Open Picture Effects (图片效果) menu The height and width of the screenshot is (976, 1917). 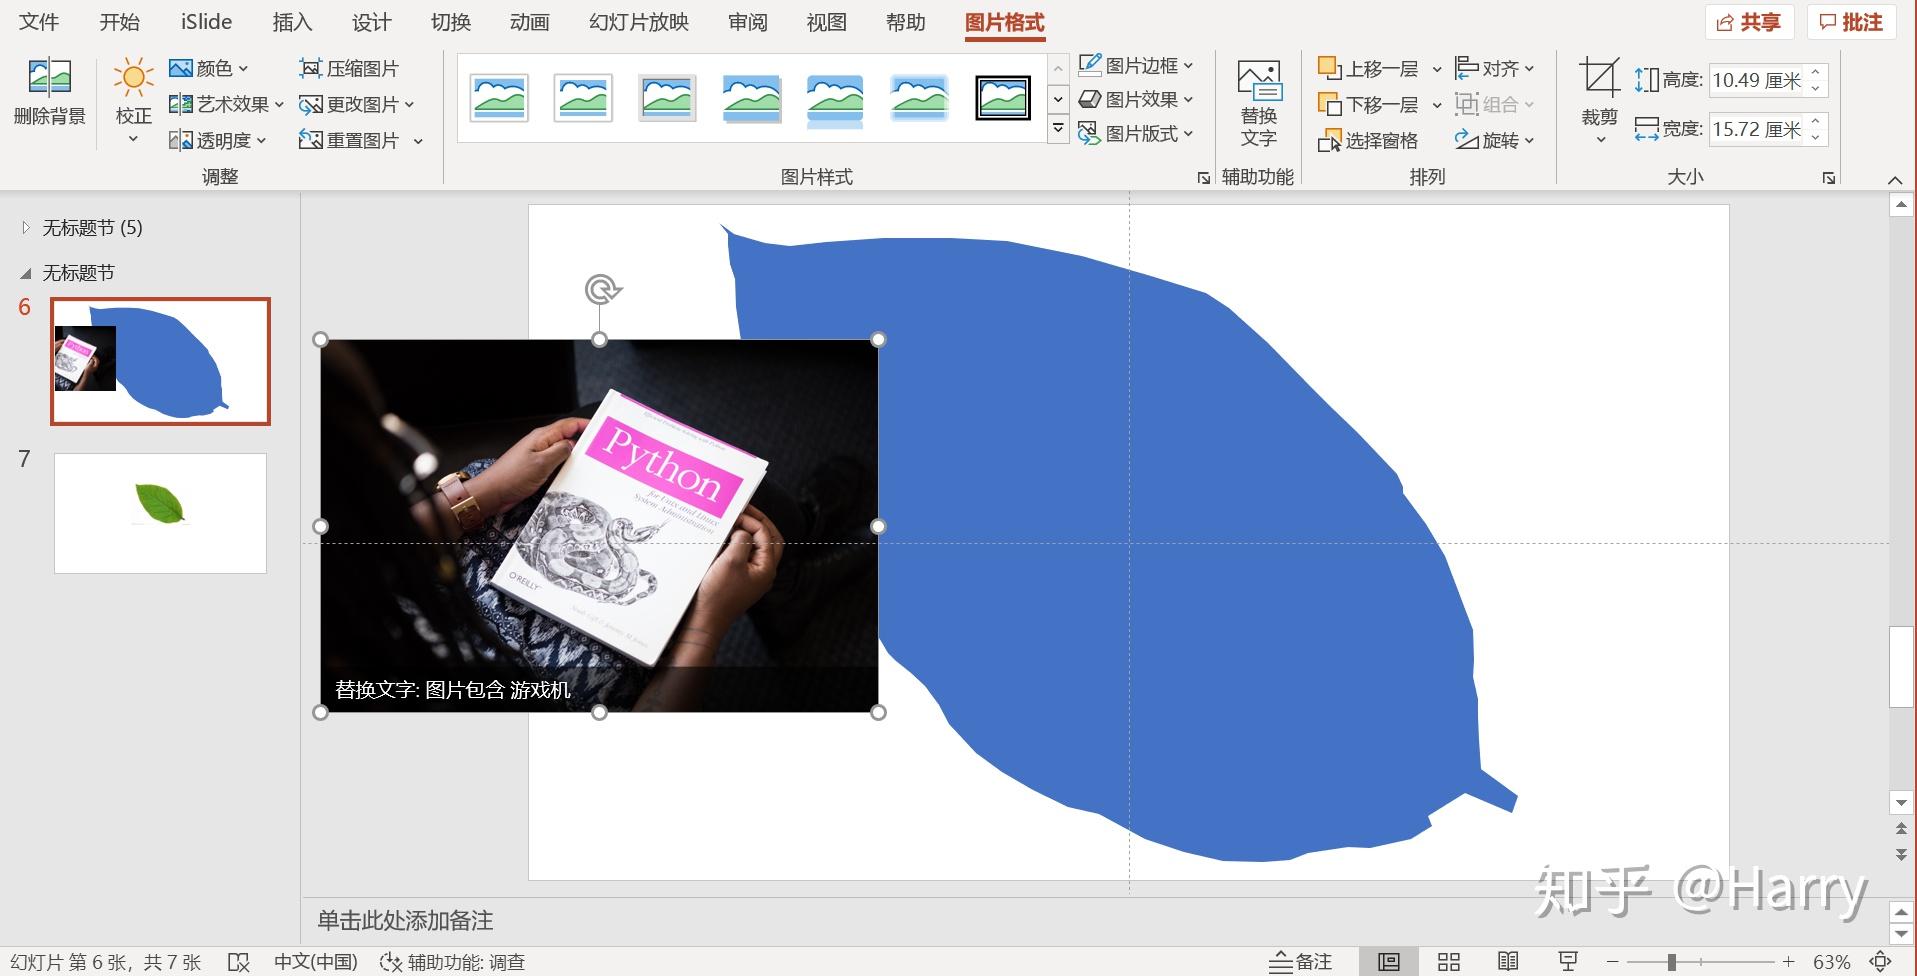pos(1136,99)
